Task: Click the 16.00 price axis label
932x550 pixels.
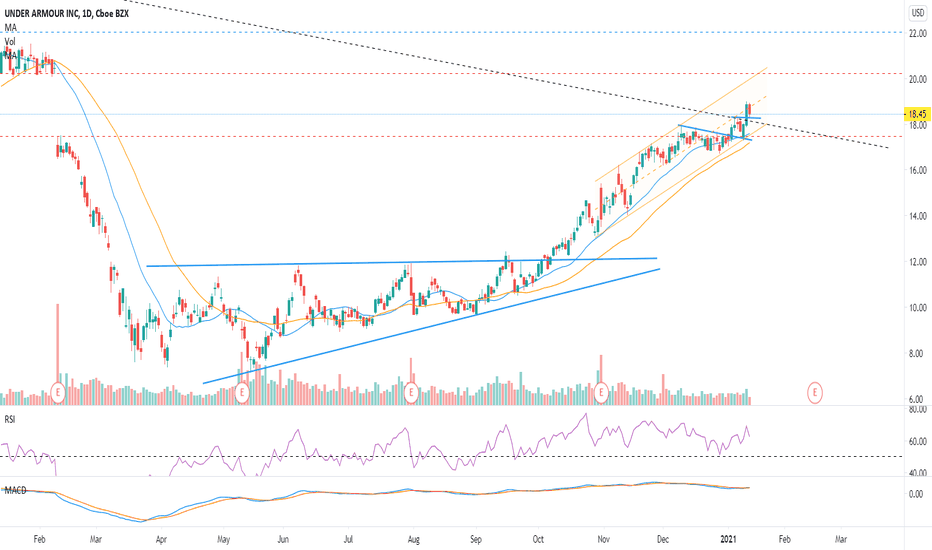Action: click(x=918, y=170)
